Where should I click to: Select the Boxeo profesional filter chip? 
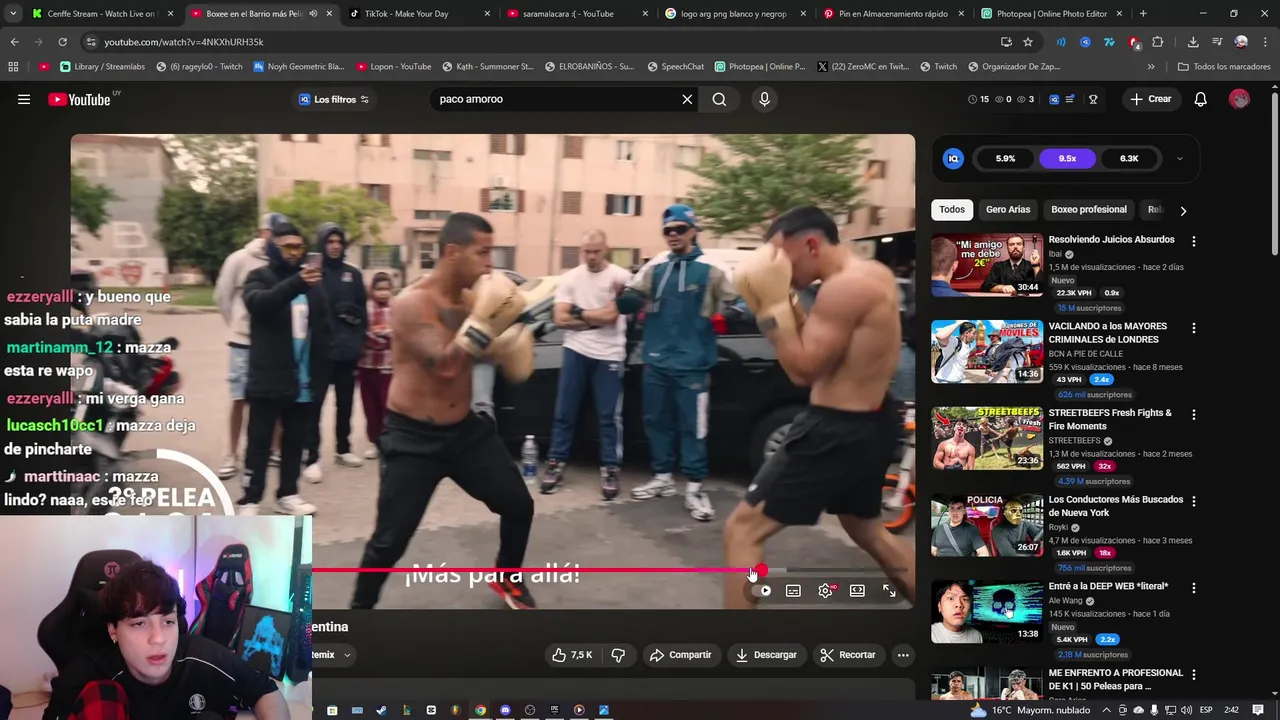tap(1089, 210)
